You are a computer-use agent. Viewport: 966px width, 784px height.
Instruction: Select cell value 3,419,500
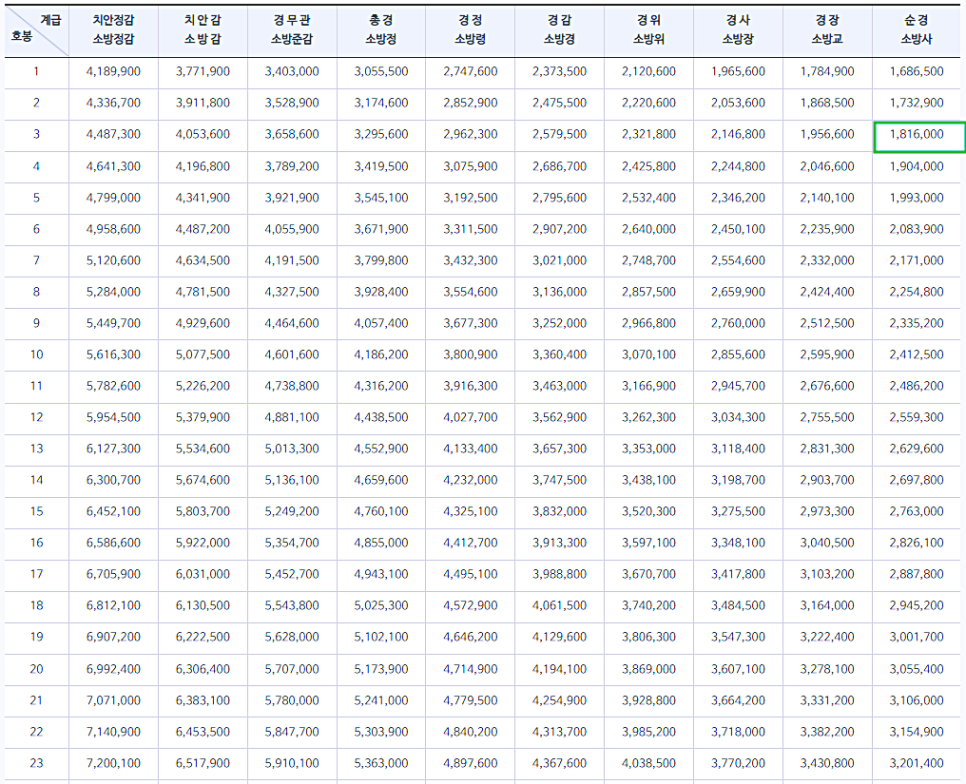(381, 166)
